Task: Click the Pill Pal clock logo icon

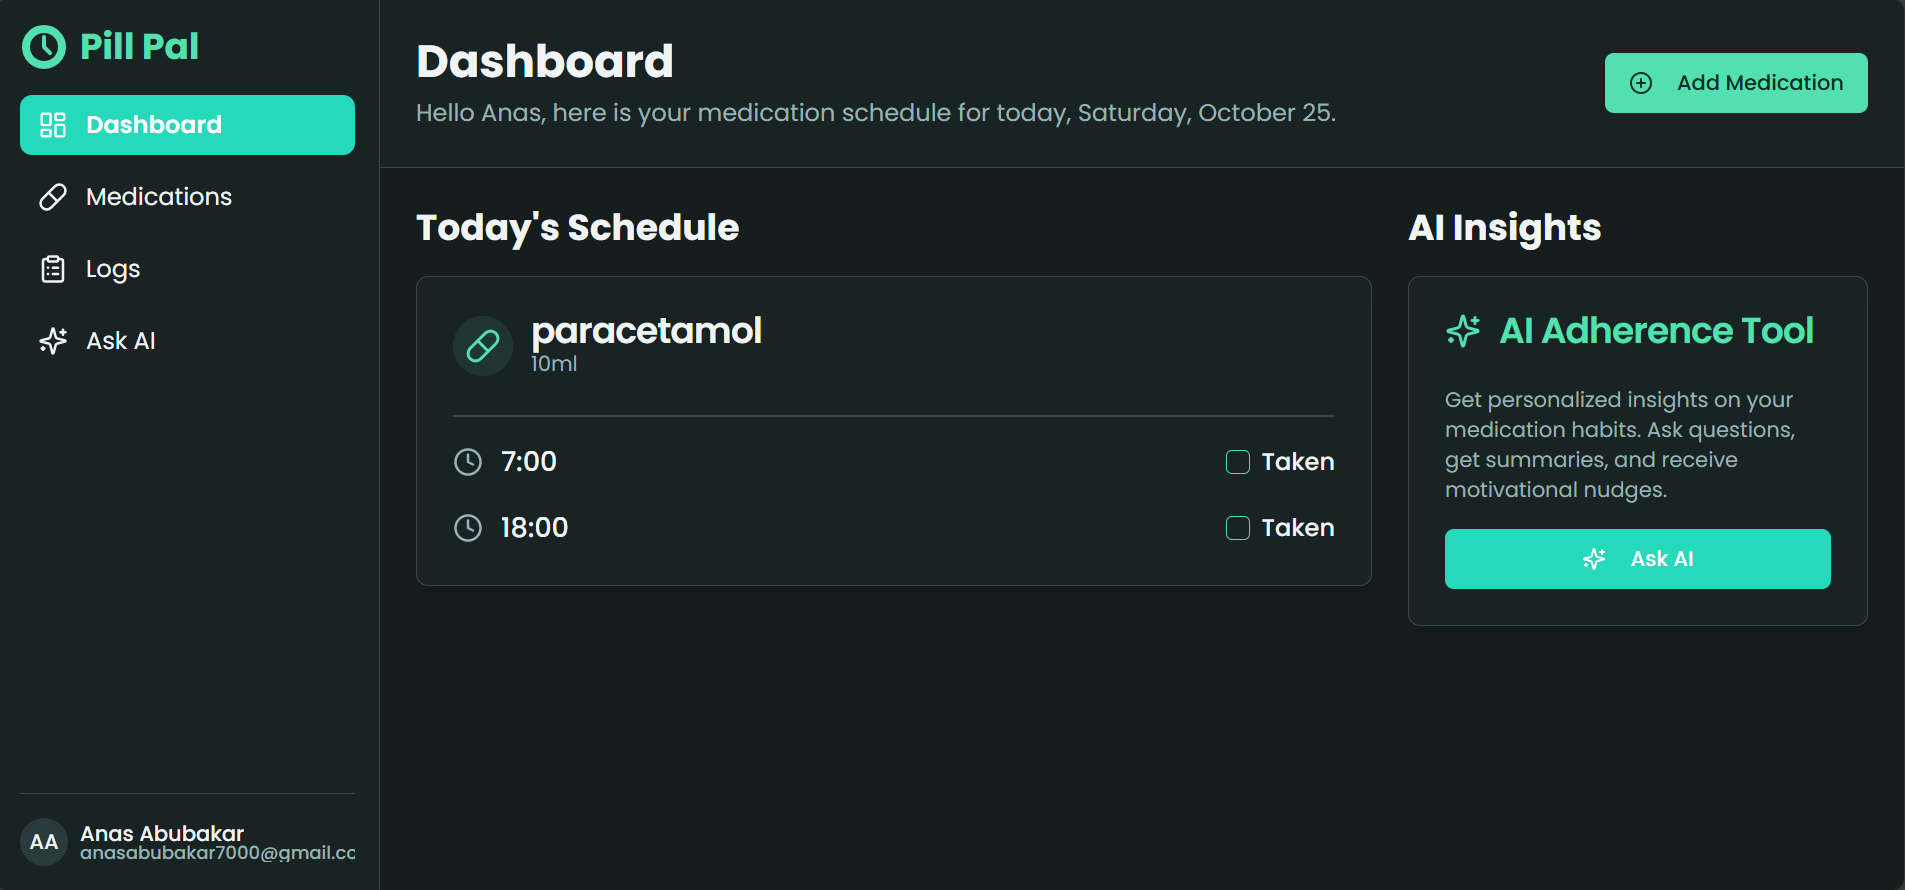Action: 44,47
